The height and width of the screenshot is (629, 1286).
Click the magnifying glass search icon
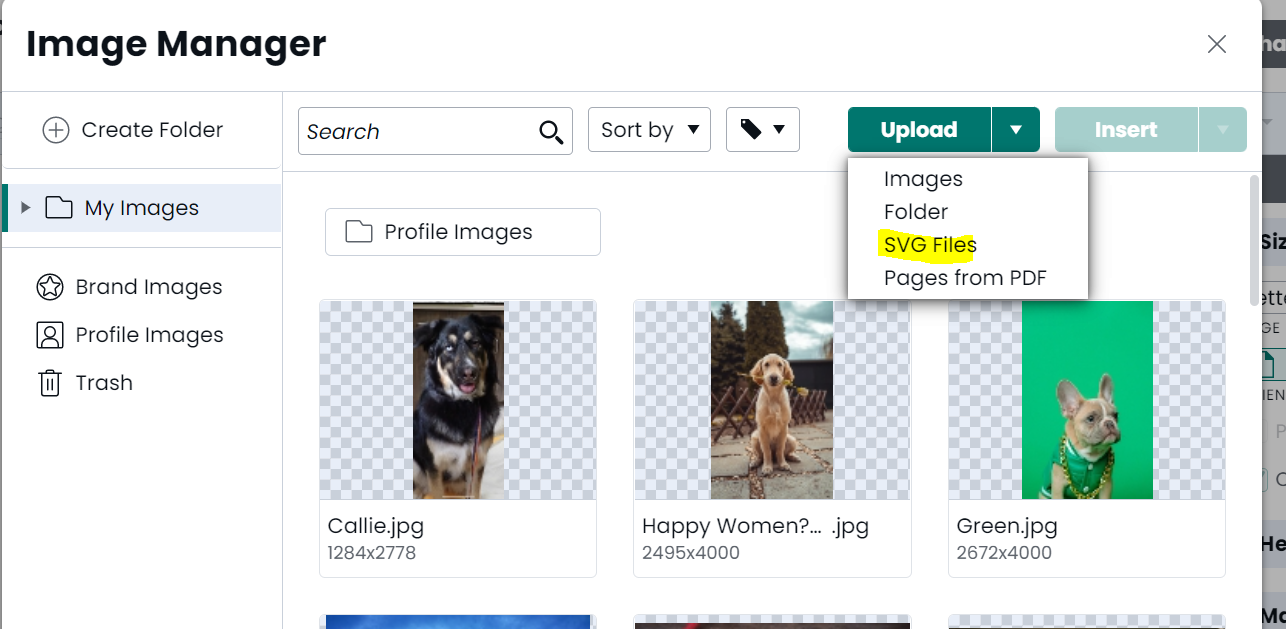point(550,131)
